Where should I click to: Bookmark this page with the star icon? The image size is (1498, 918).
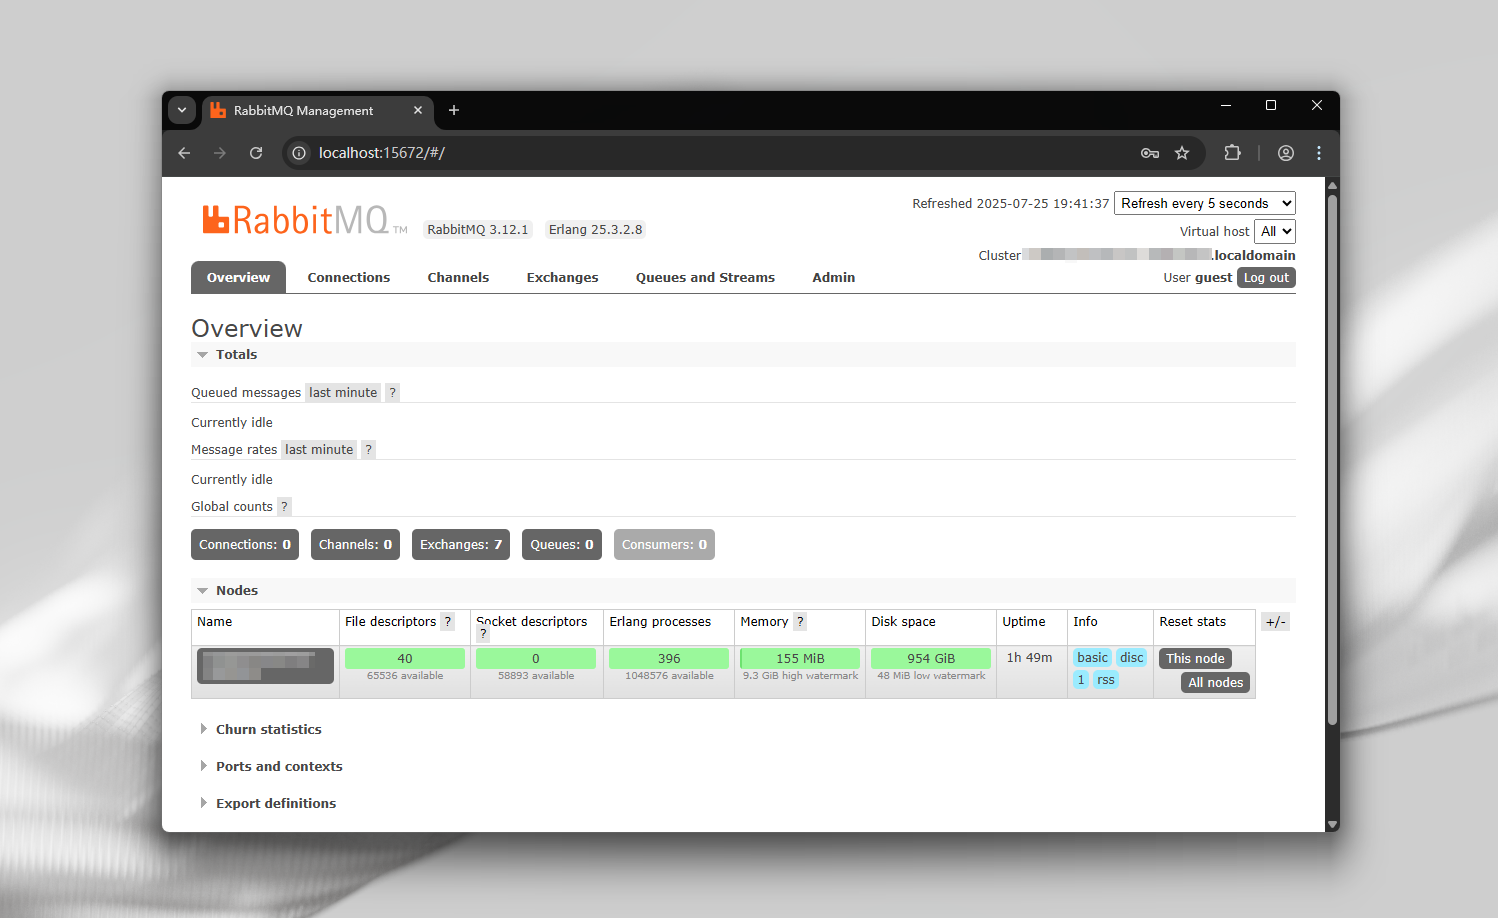pos(1182,153)
